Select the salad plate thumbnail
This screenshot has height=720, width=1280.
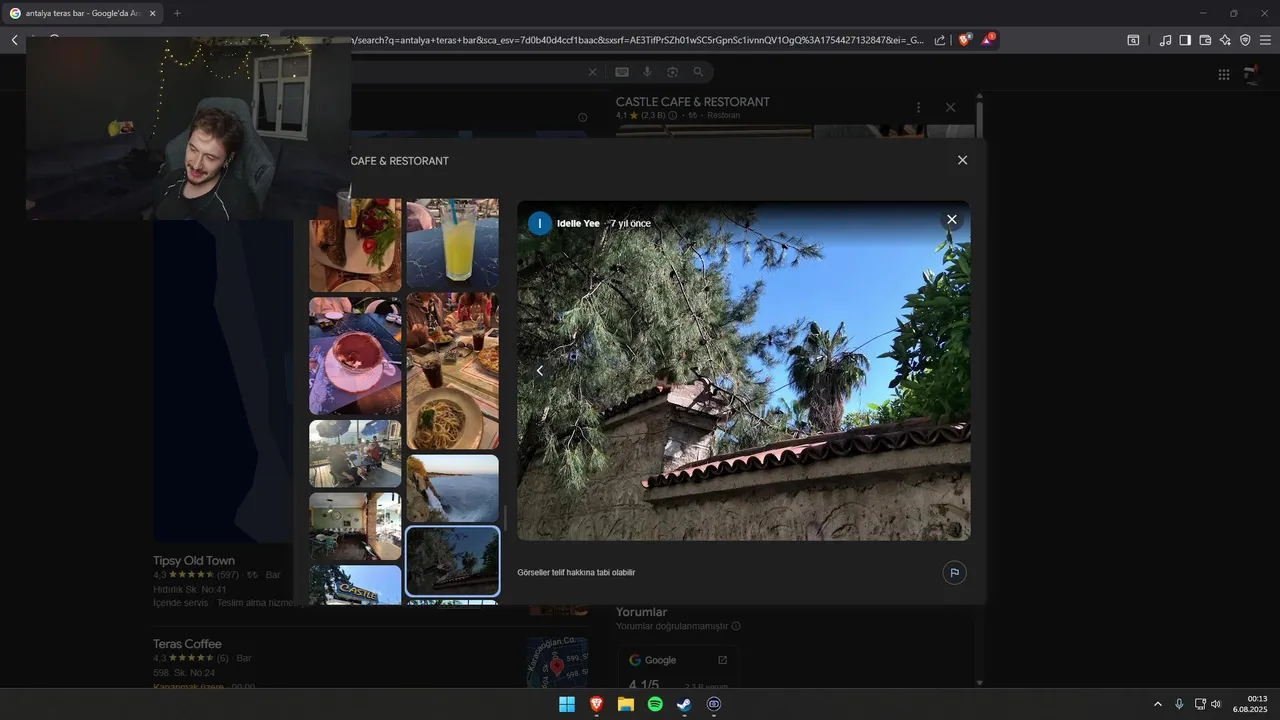coord(355,245)
